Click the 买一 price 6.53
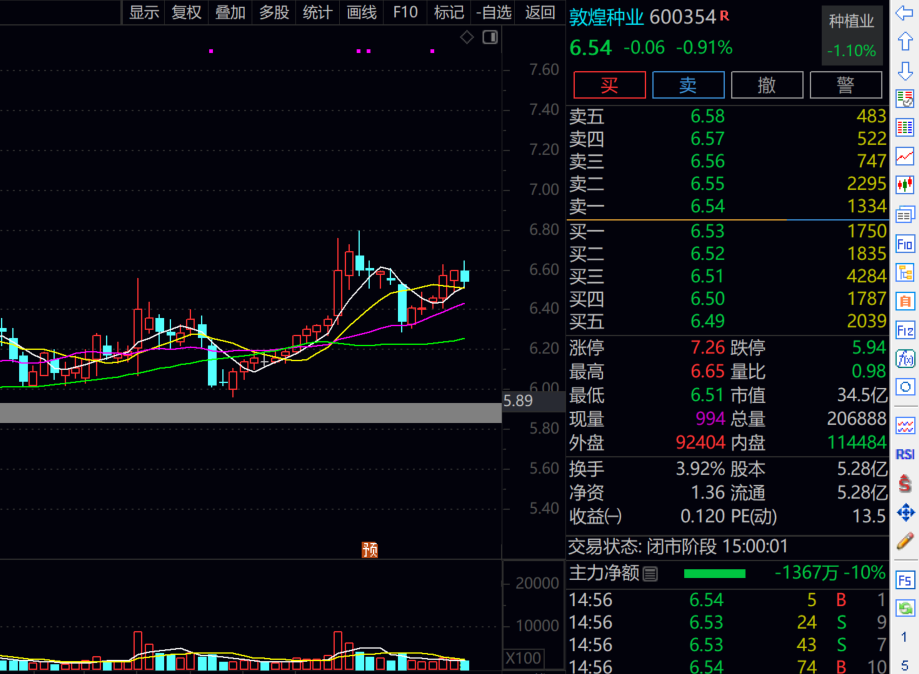 (x=707, y=231)
